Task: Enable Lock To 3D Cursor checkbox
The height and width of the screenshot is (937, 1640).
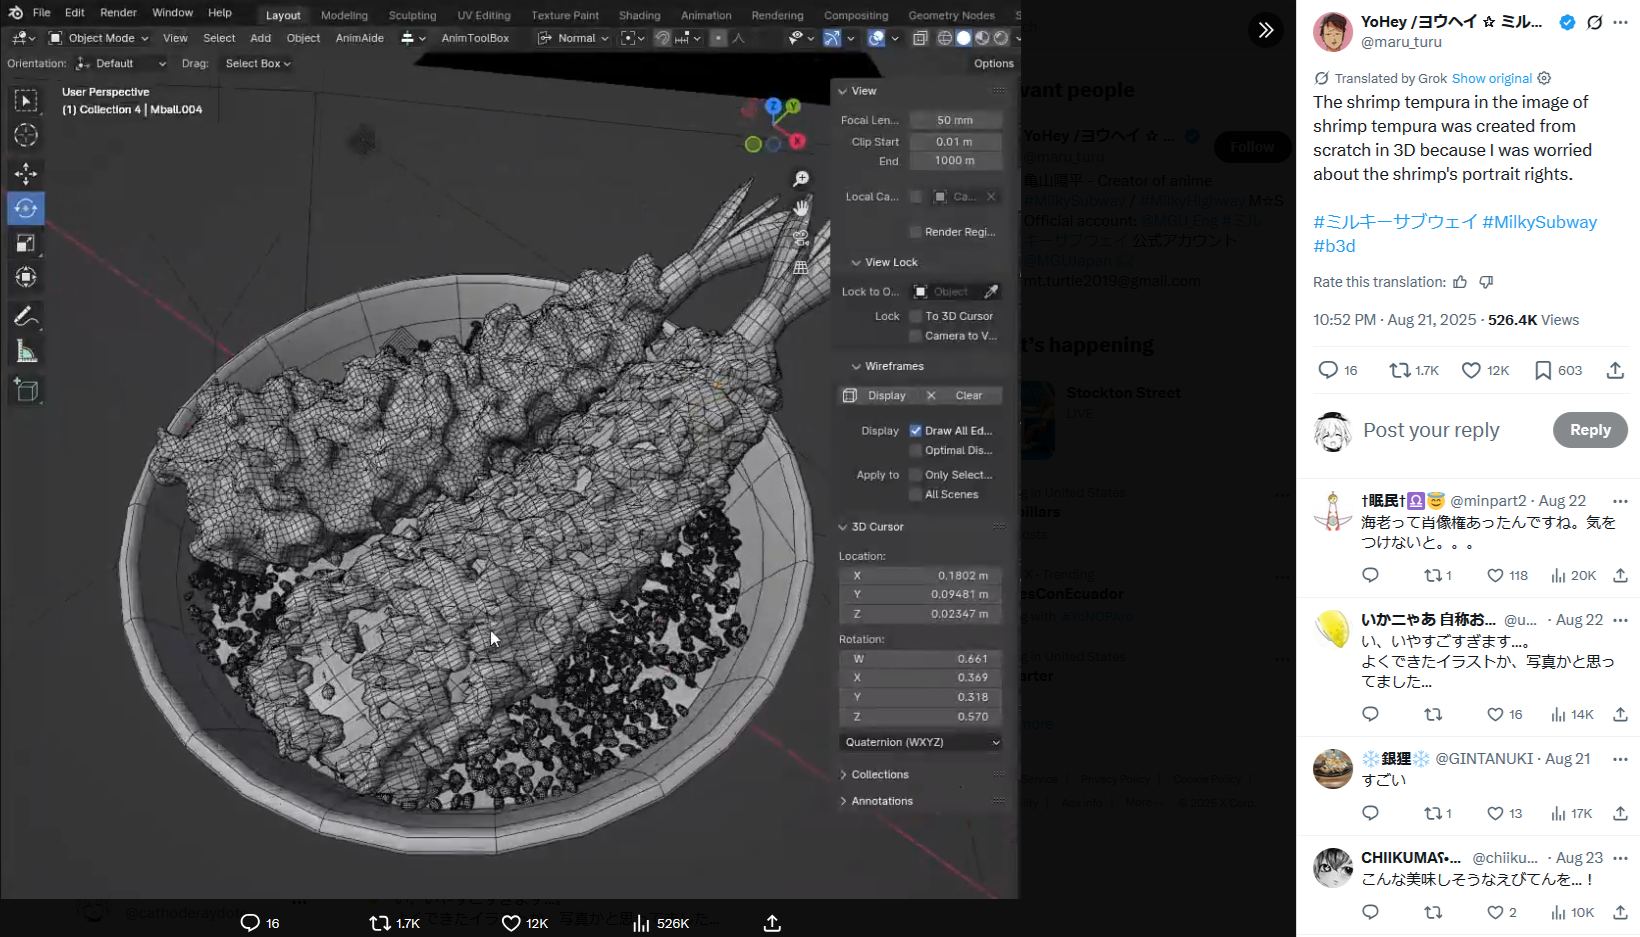Action: 915,316
